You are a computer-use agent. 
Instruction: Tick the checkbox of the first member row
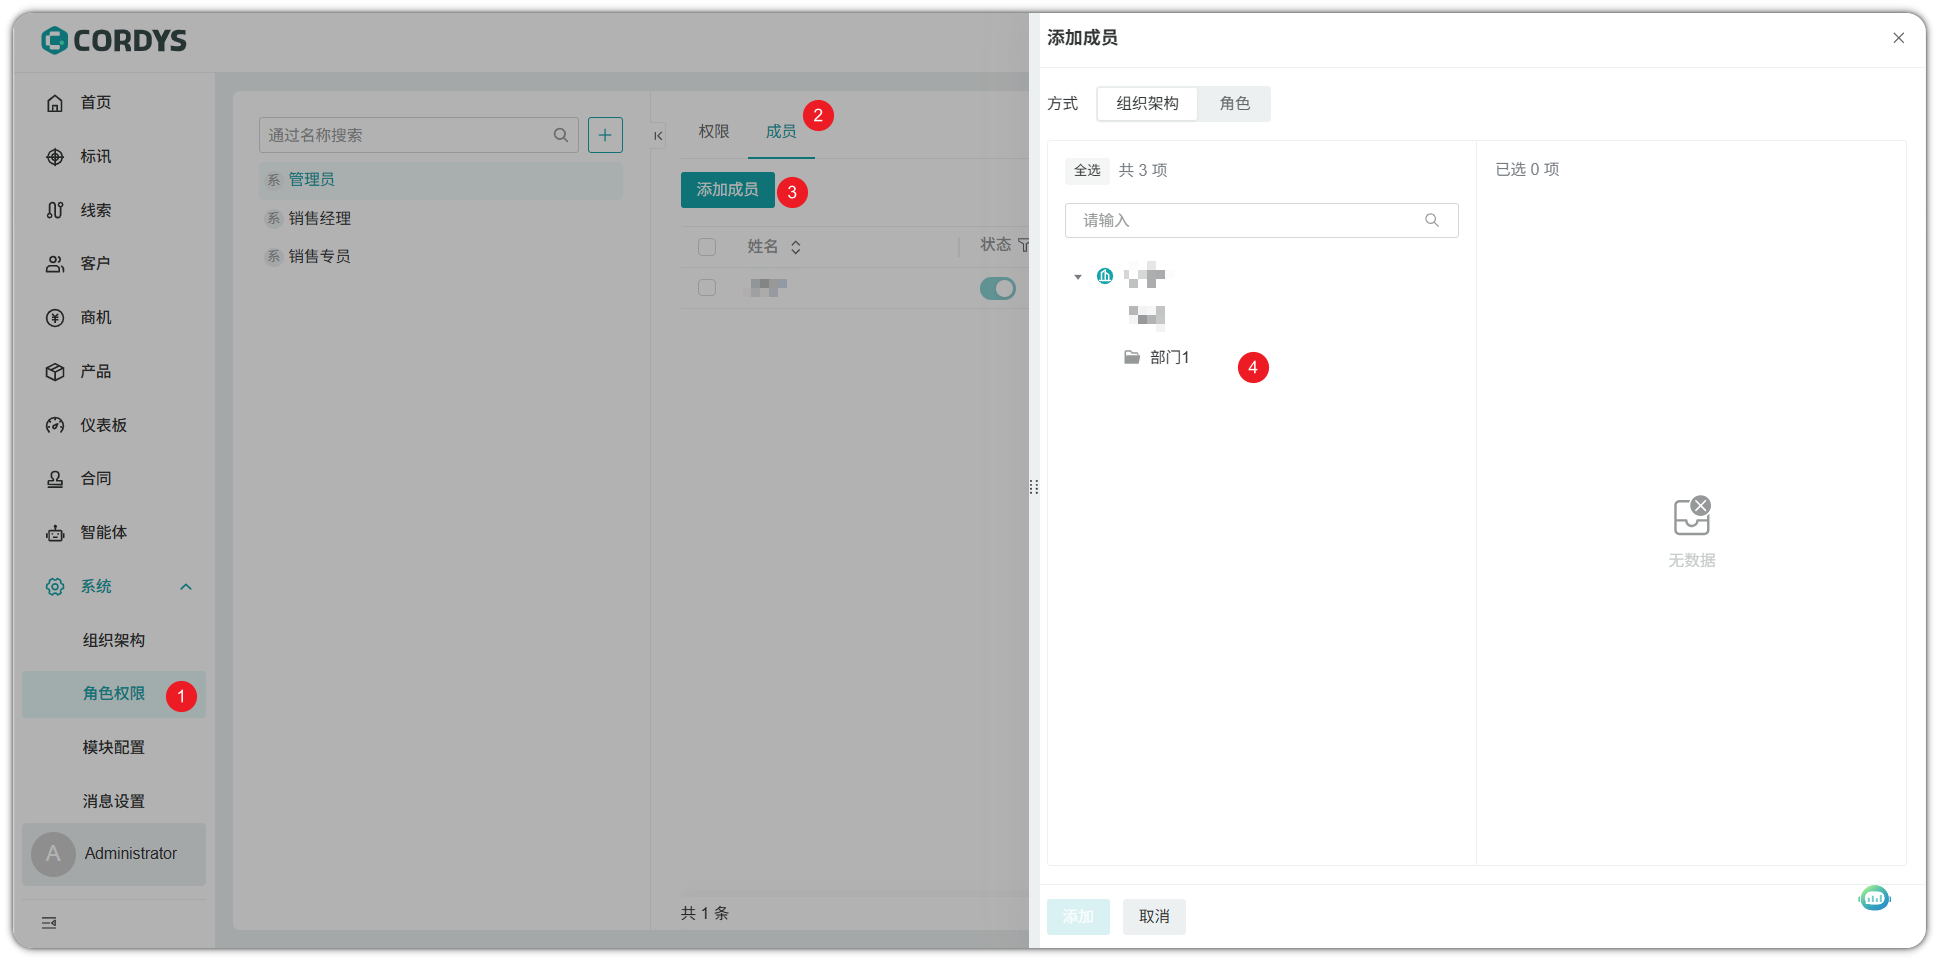click(707, 288)
